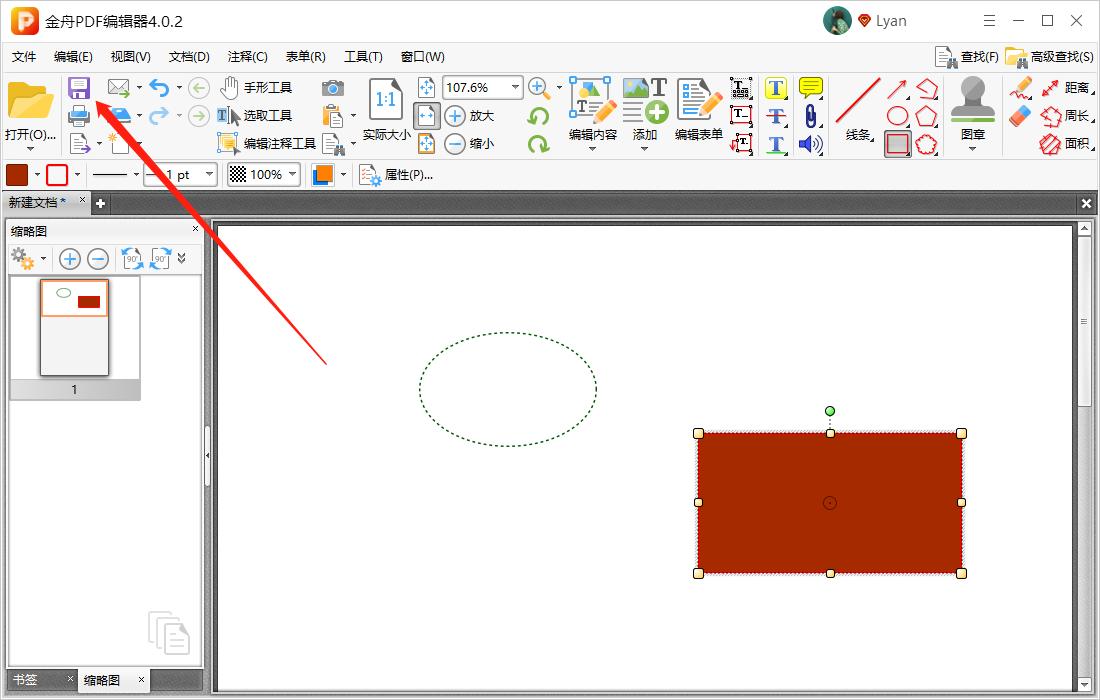Expand the 图章 stamp dropdown arrow
This screenshot has height=700, width=1100.
972,149
